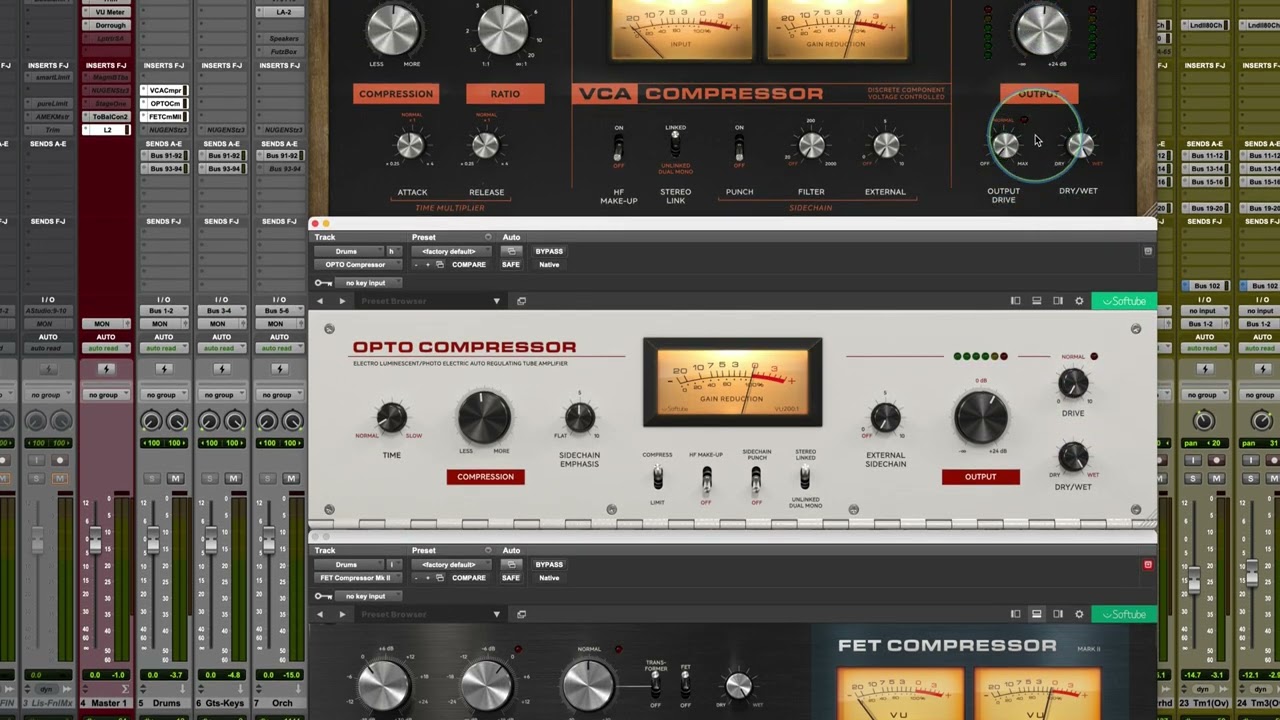Click Native button in OPTO Compressor window
1280x720 pixels.
click(x=549, y=265)
